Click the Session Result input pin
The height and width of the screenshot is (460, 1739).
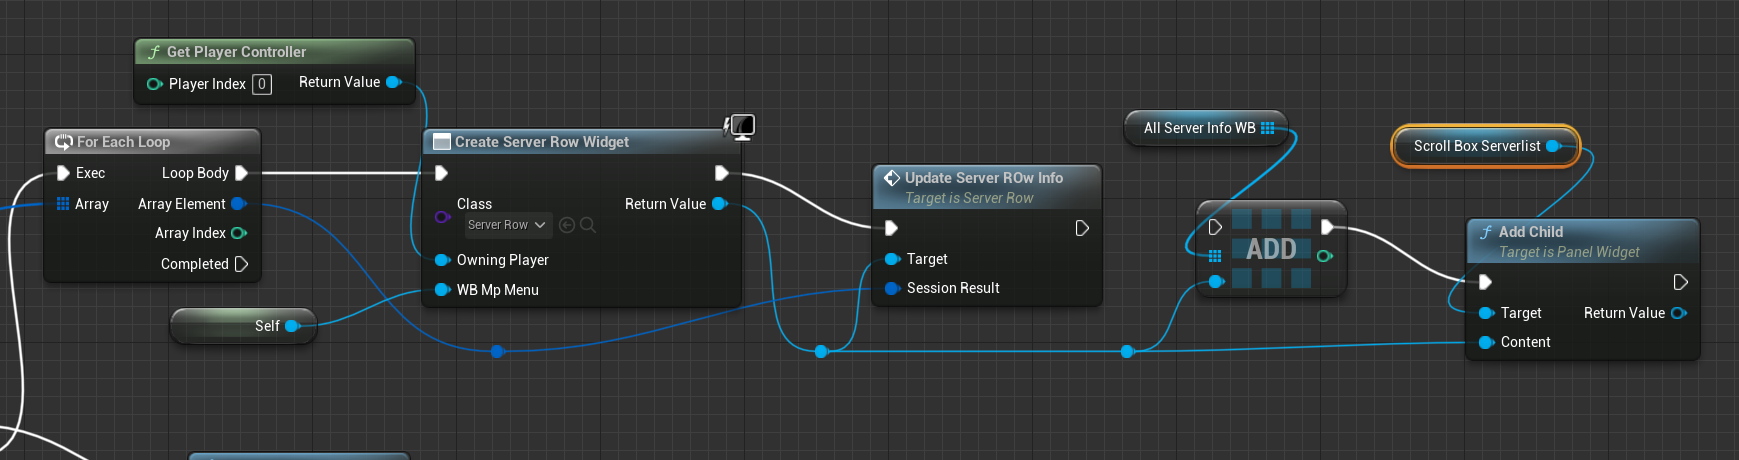coord(892,288)
